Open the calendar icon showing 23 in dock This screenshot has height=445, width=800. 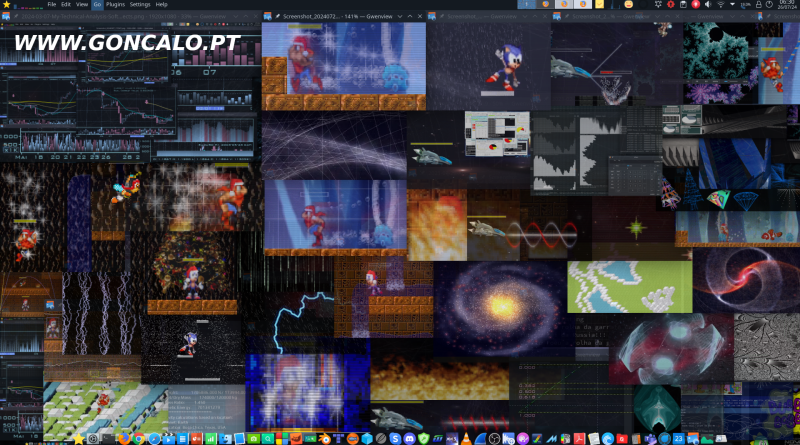(677, 438)
